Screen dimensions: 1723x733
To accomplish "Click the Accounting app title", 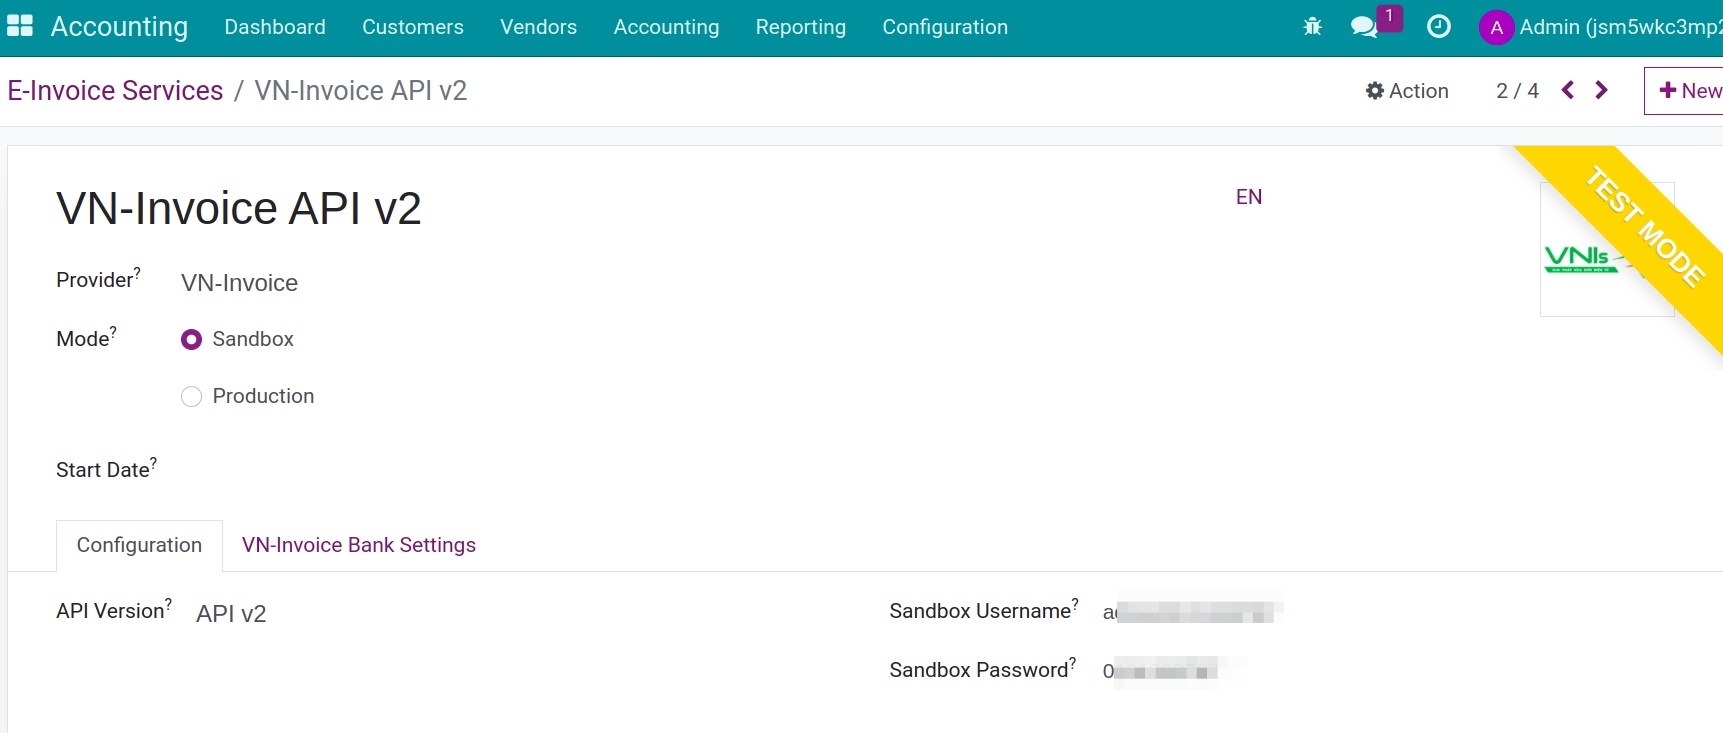I will pos(119,27).
